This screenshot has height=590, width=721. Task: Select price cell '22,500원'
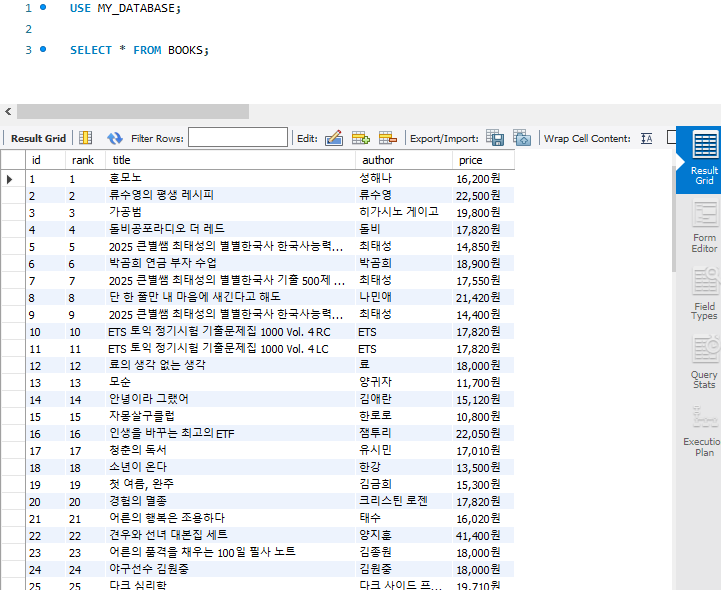(483, 195)
